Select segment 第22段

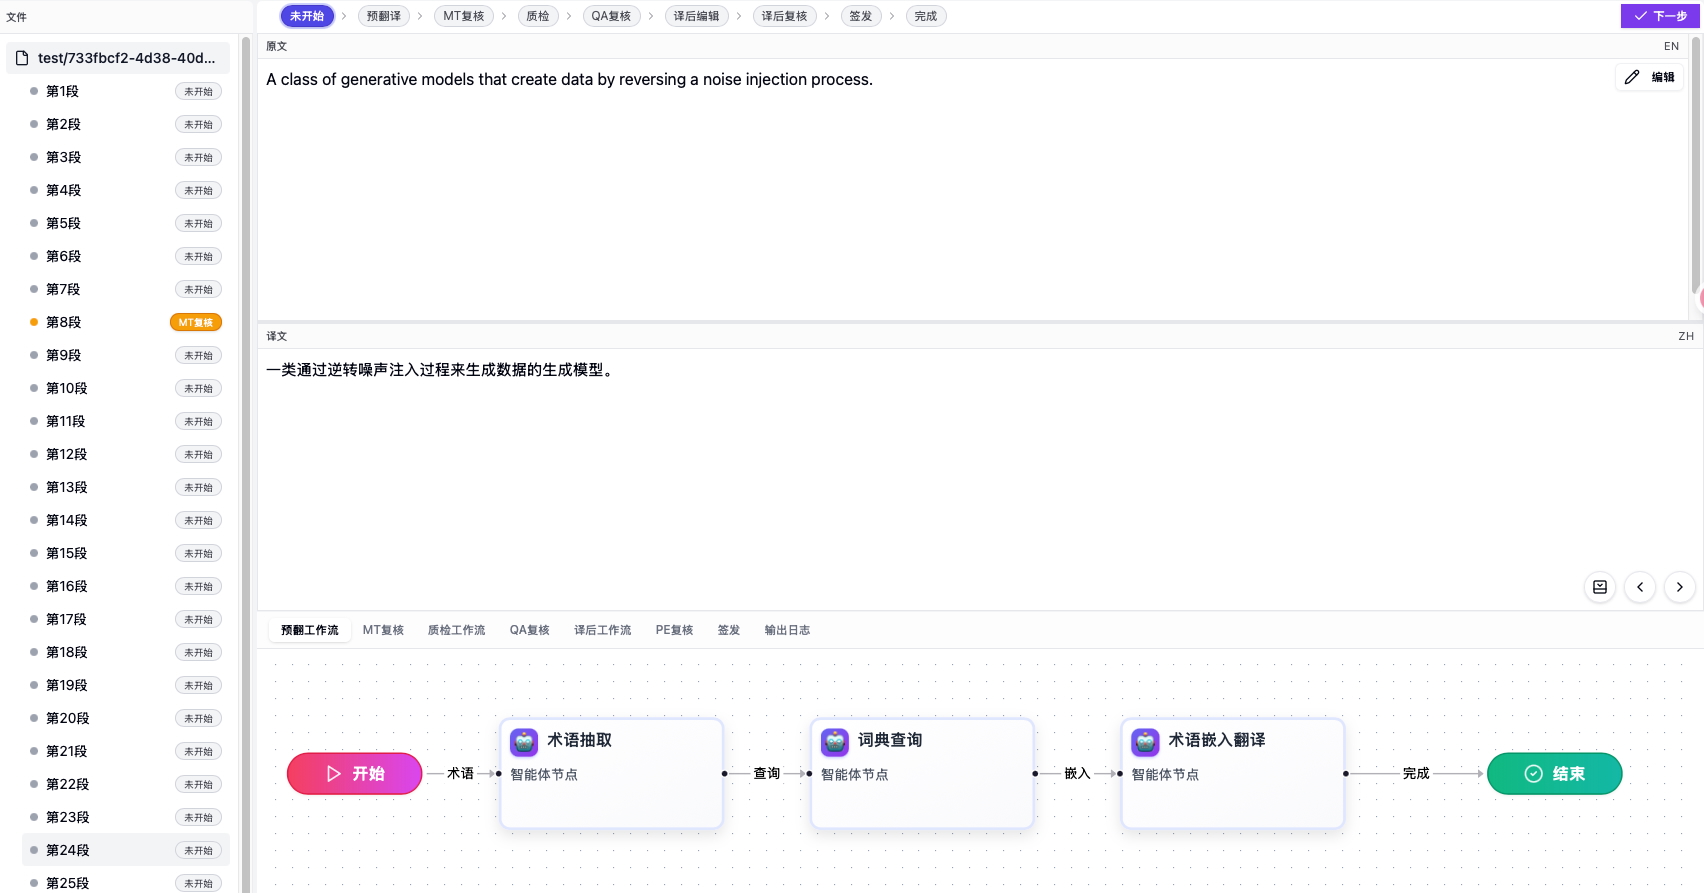[126, 784]
